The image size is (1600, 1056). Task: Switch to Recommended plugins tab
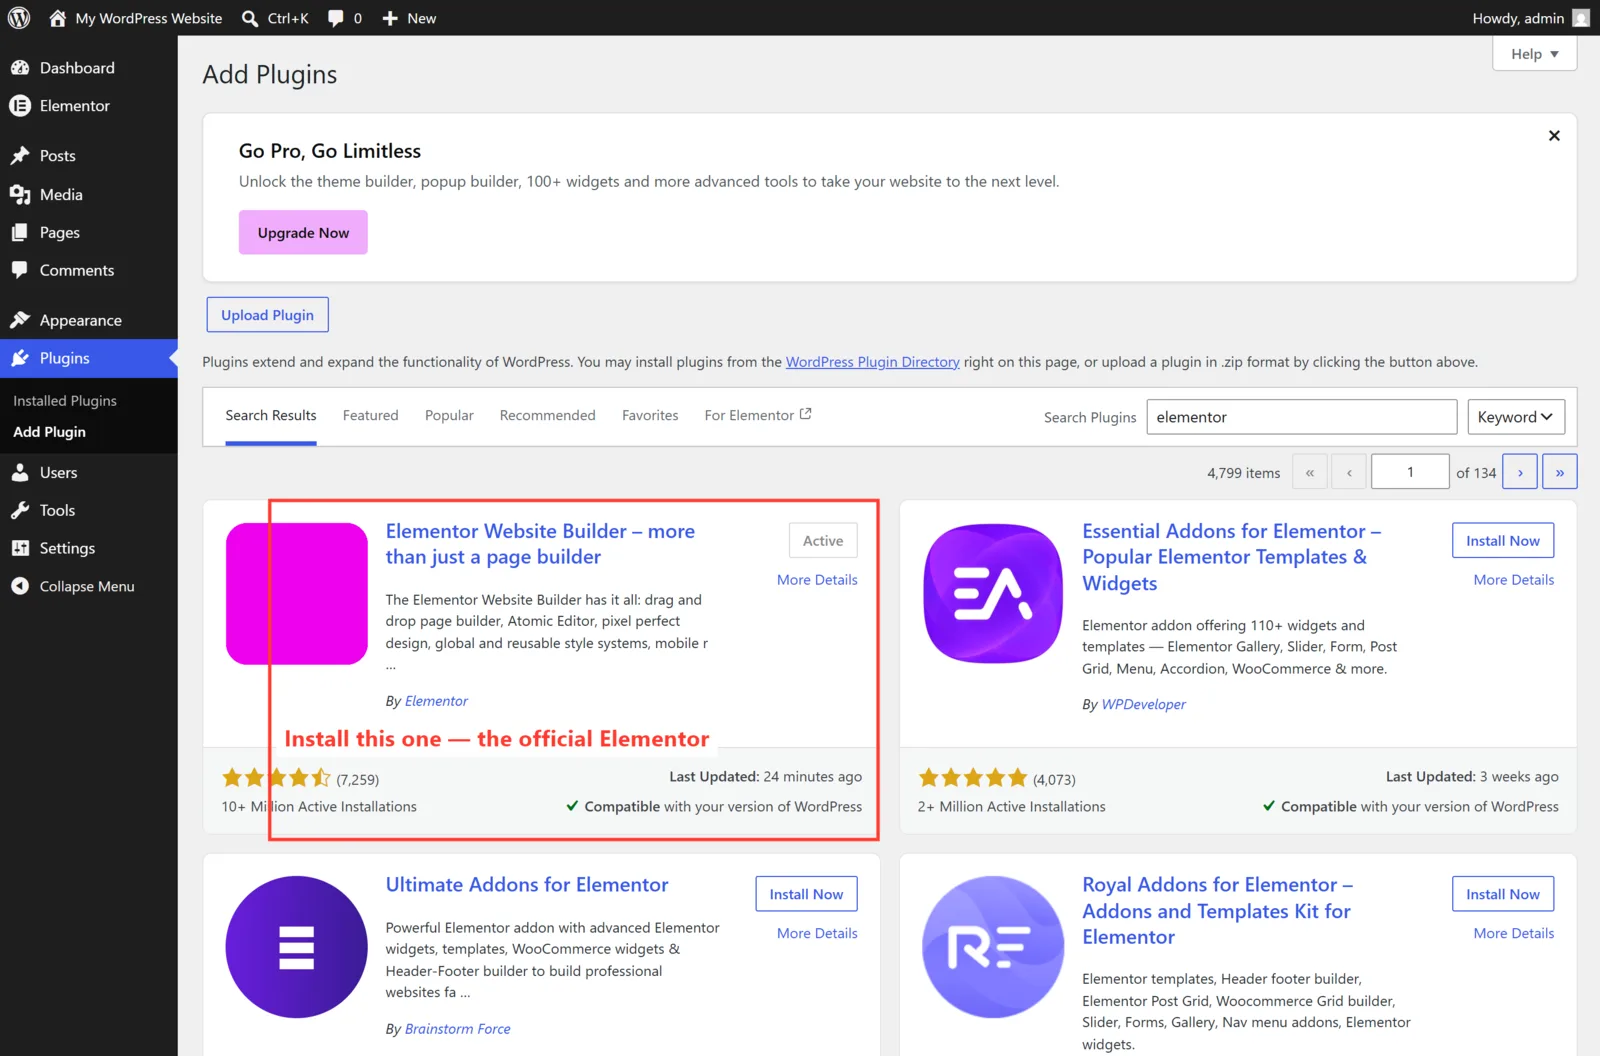pos(547,415)
